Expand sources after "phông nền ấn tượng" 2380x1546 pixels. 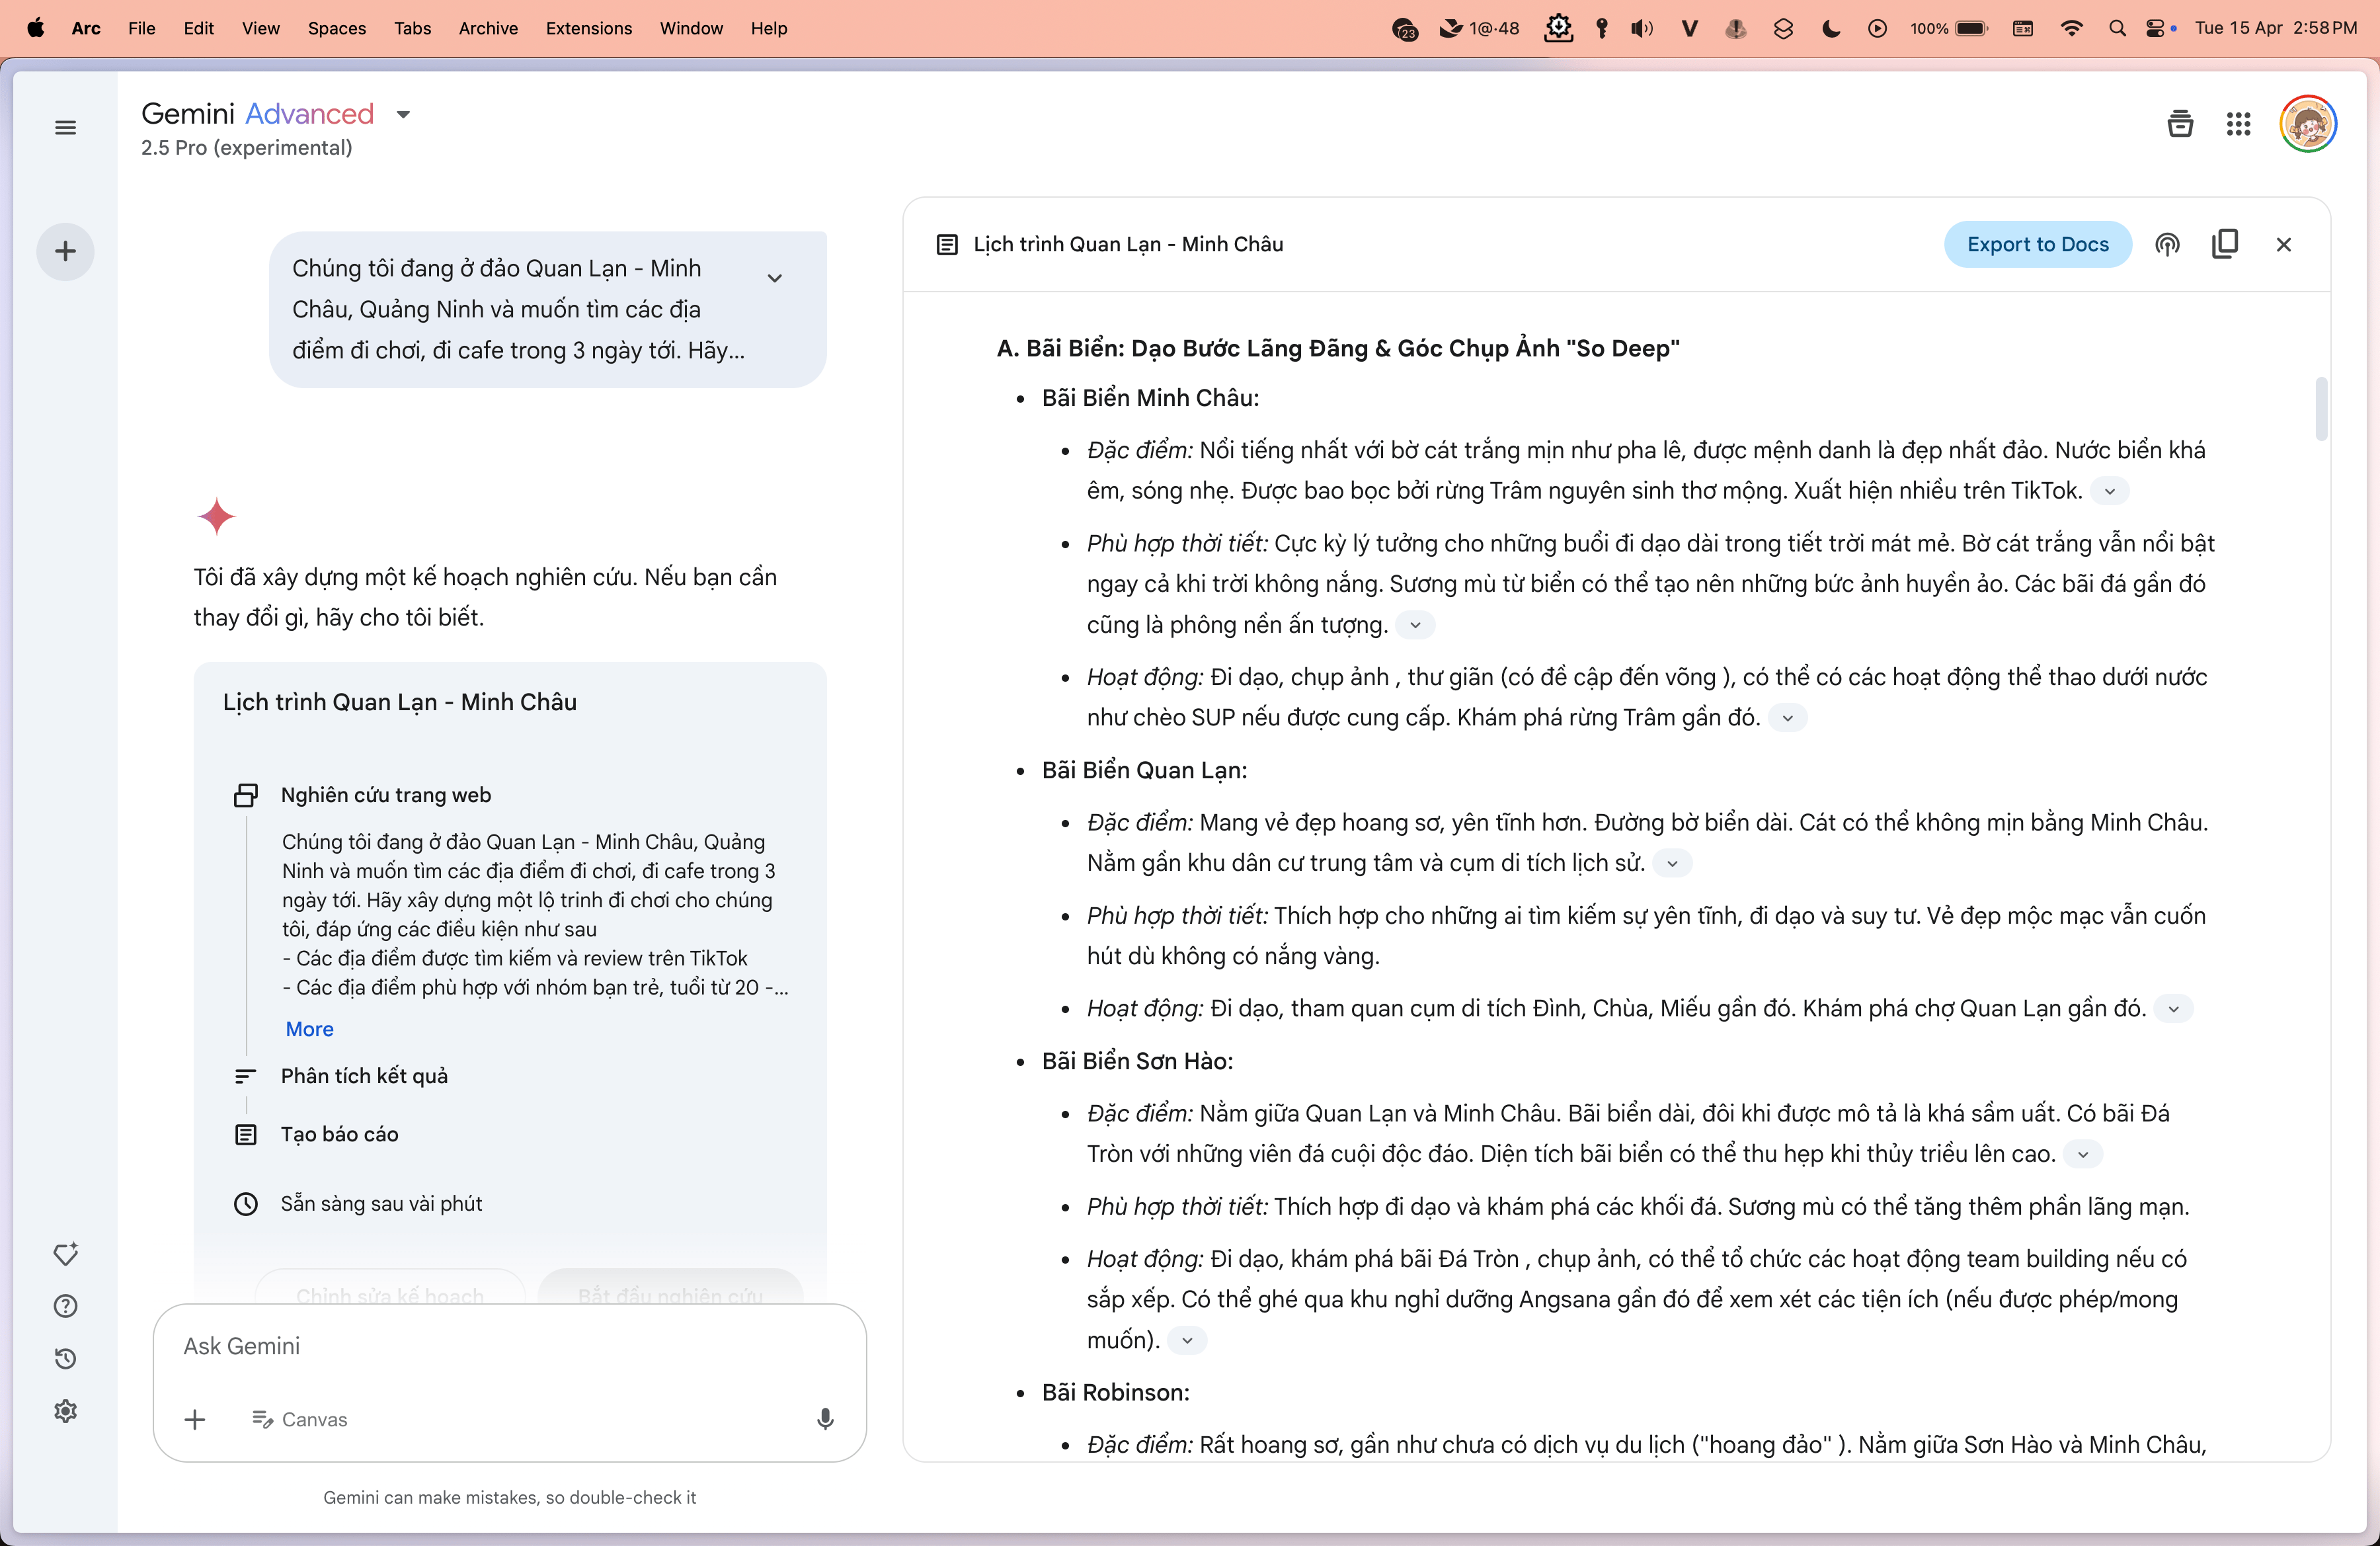pos(1415,625)
